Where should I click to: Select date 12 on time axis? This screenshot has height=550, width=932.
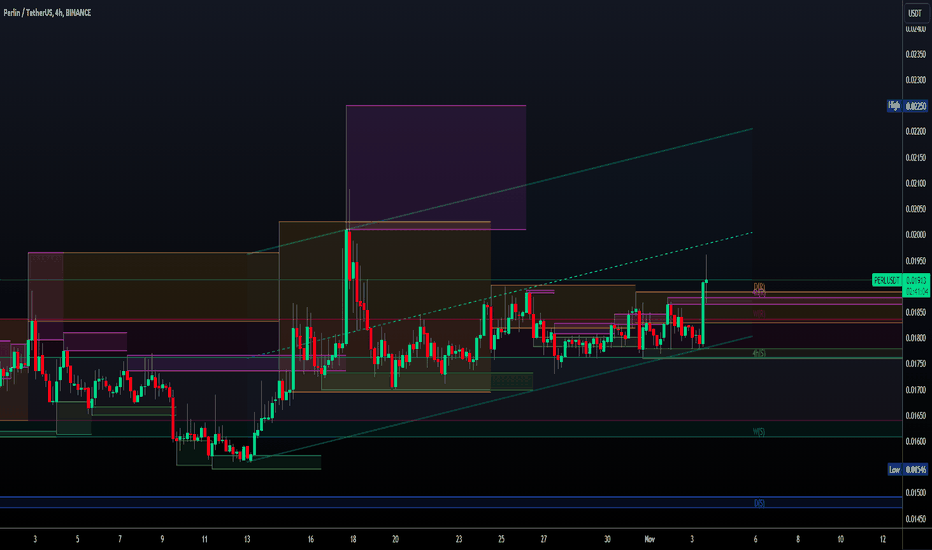click(x=883, y=539)
